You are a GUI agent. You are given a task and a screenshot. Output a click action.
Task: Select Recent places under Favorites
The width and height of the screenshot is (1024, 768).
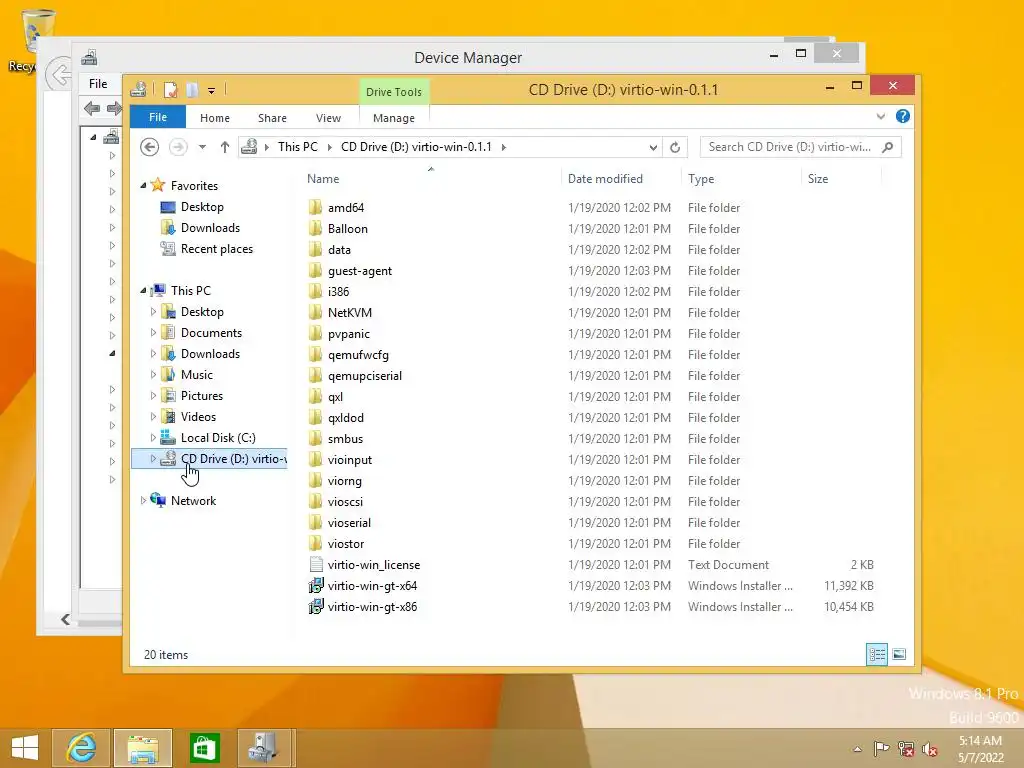point(216,249)
